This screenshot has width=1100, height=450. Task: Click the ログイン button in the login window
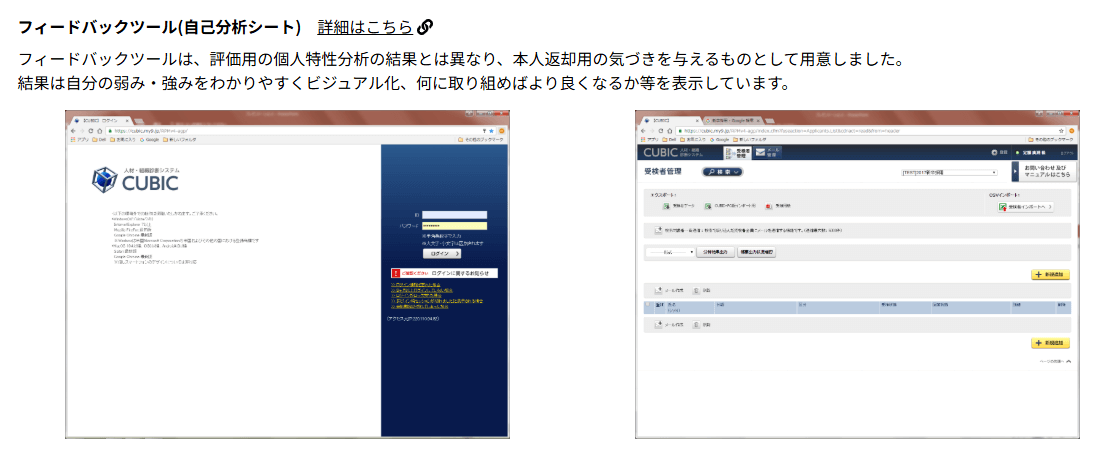point(441,253)
